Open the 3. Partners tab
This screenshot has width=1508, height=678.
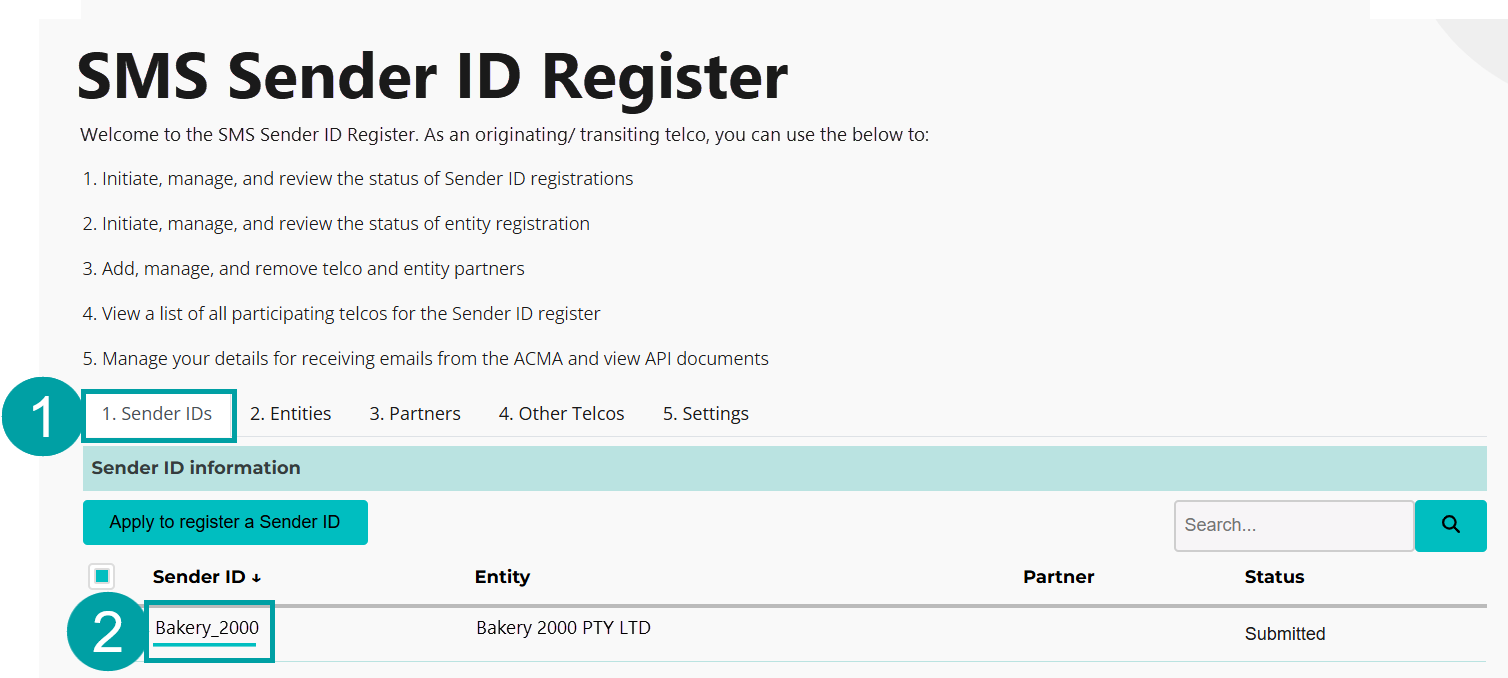point(414,413)
